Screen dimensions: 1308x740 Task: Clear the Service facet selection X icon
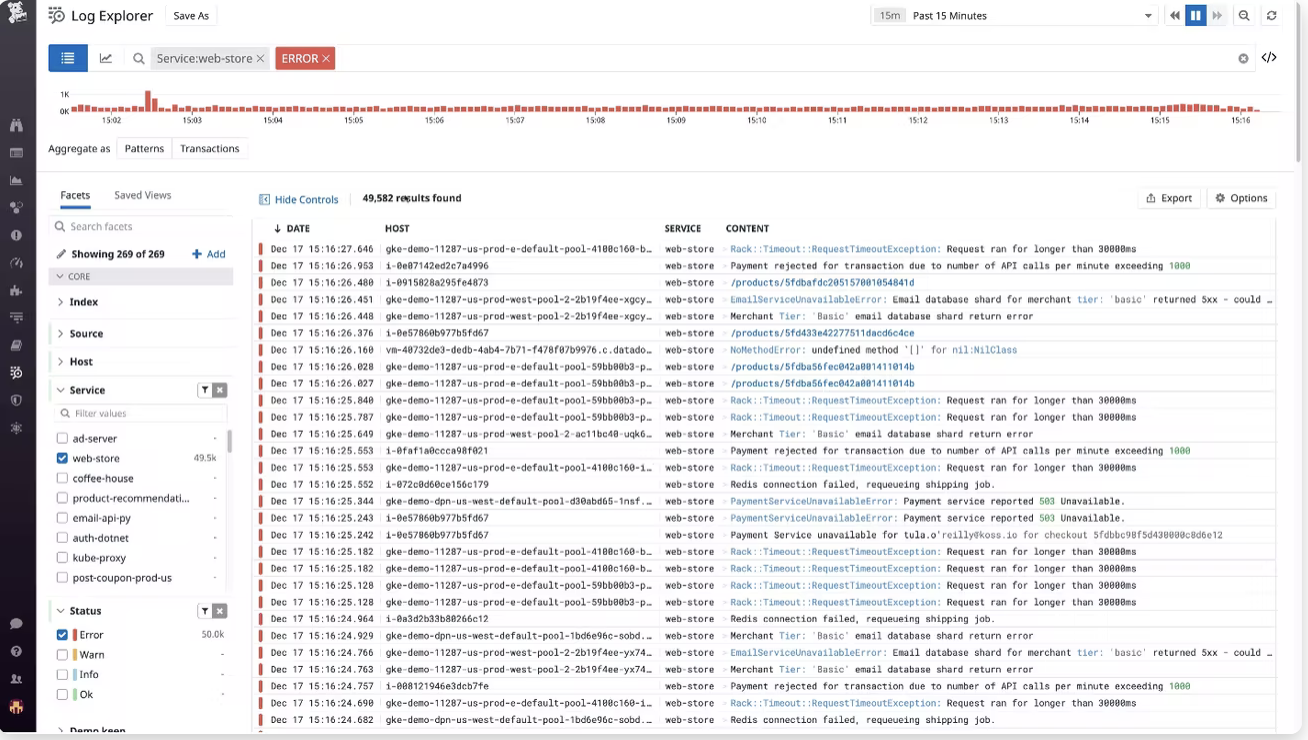[x=220, y=390]
